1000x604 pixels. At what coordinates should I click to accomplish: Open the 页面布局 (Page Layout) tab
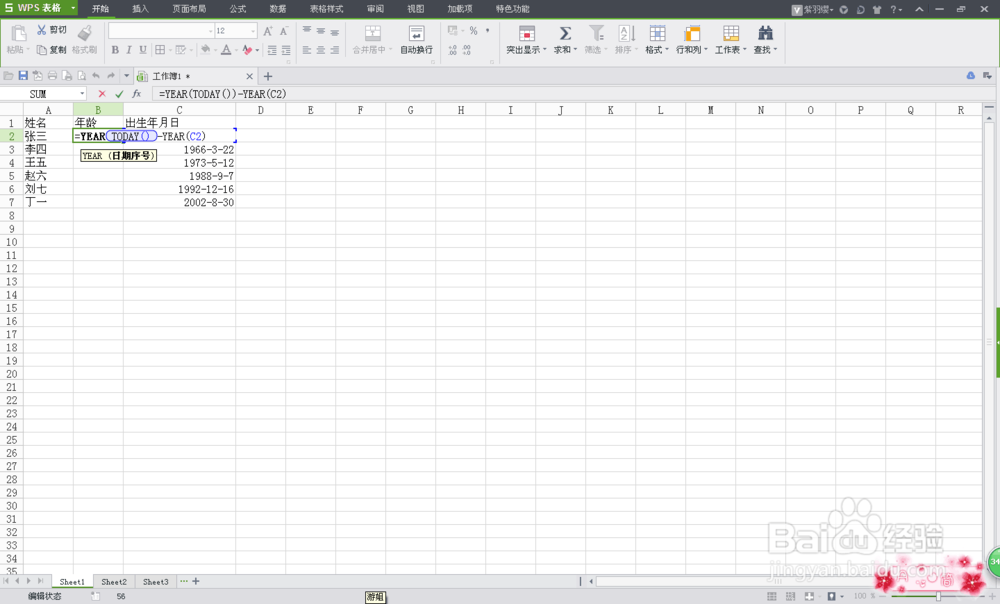point(189,9)
